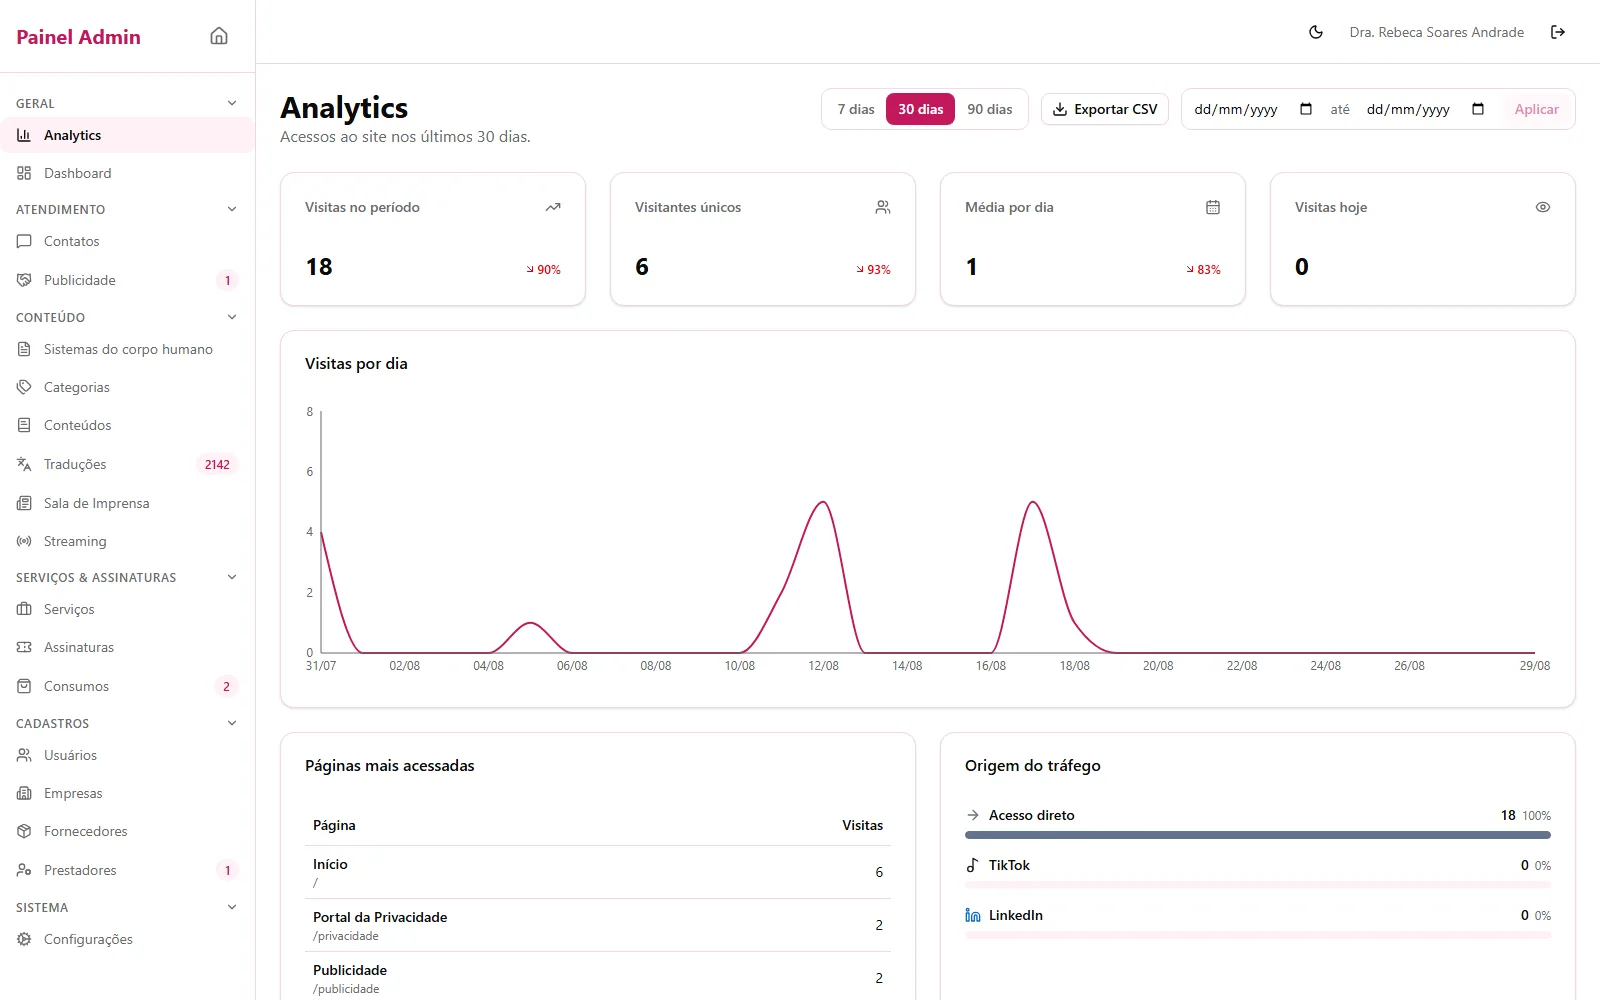This screenshot has height=1000, width=1600.
Task: Click the Aplicar date filter button
Action: pyautogui.click(x=1536, y=109)
